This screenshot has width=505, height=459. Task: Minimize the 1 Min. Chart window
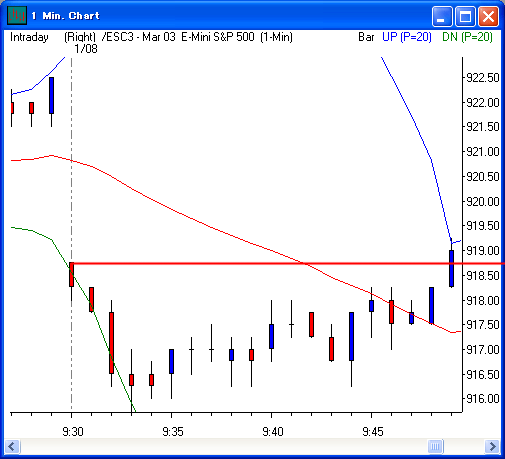[442, 16]
